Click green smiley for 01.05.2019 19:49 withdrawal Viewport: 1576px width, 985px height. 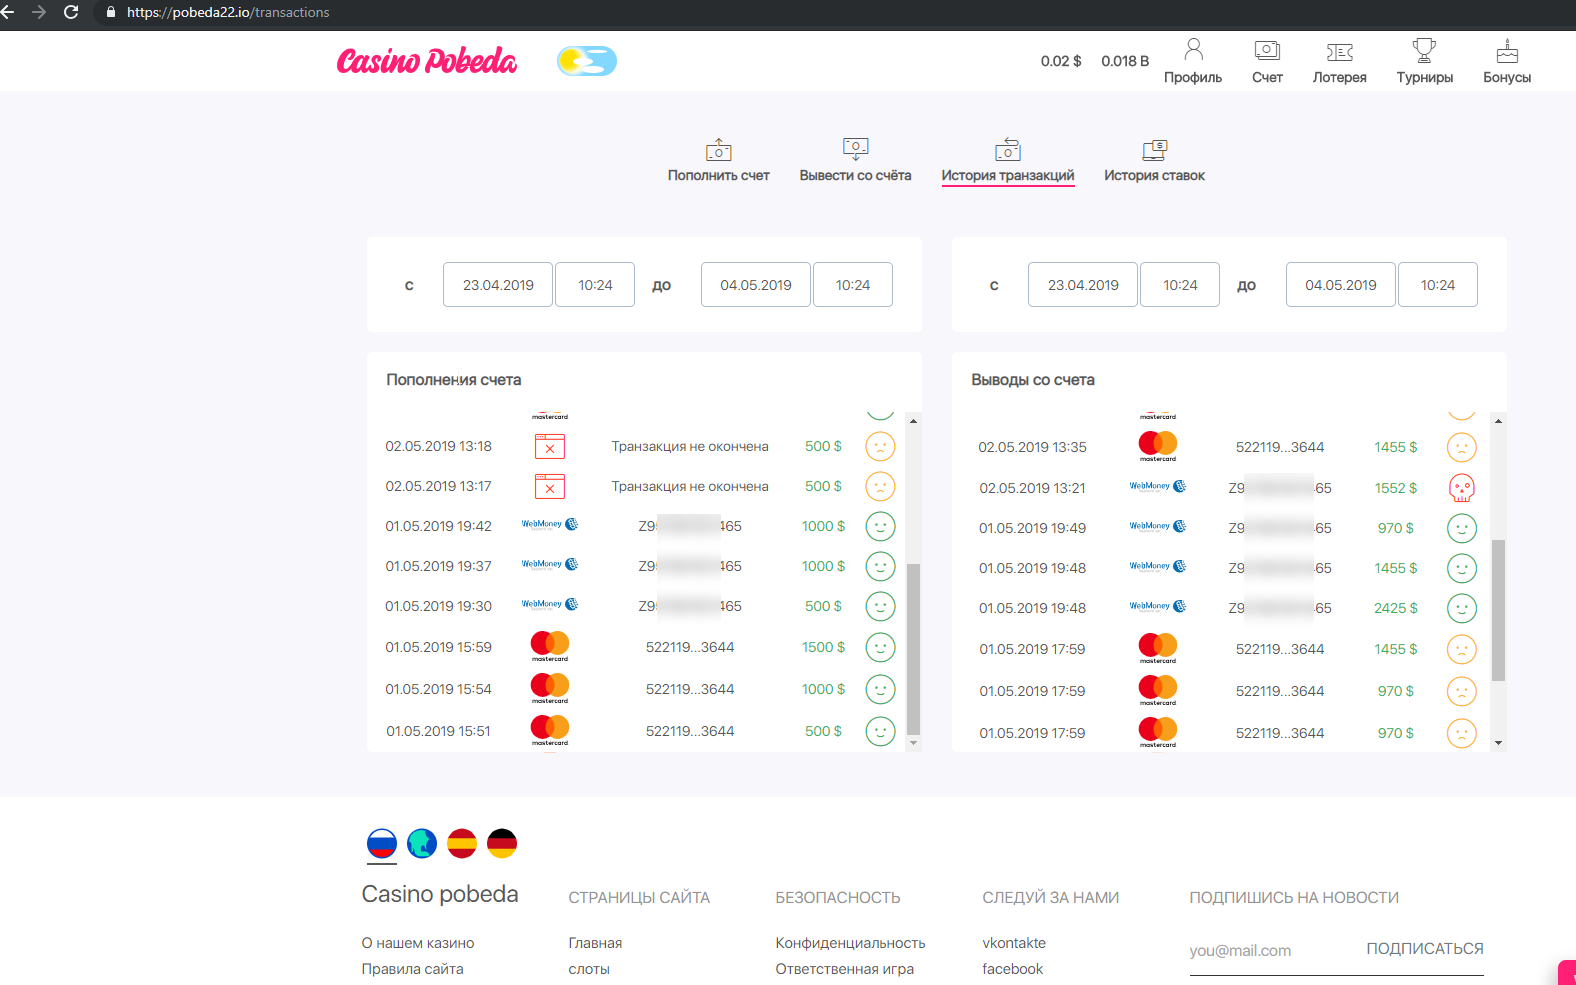coord(1462,528)
